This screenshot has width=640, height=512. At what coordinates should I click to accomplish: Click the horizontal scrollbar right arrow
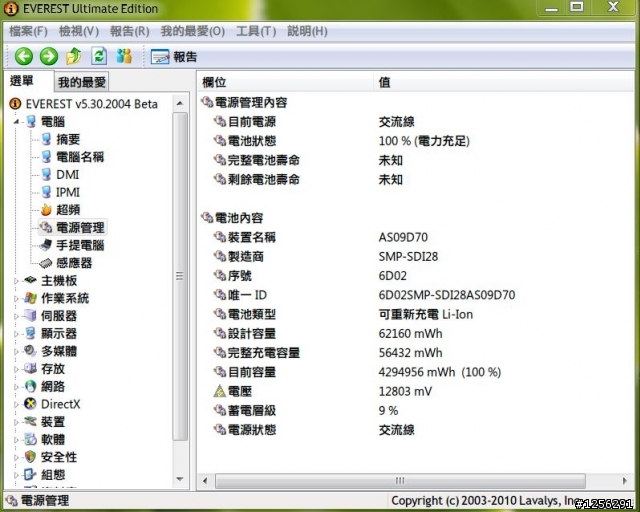[x=625, y=481]
